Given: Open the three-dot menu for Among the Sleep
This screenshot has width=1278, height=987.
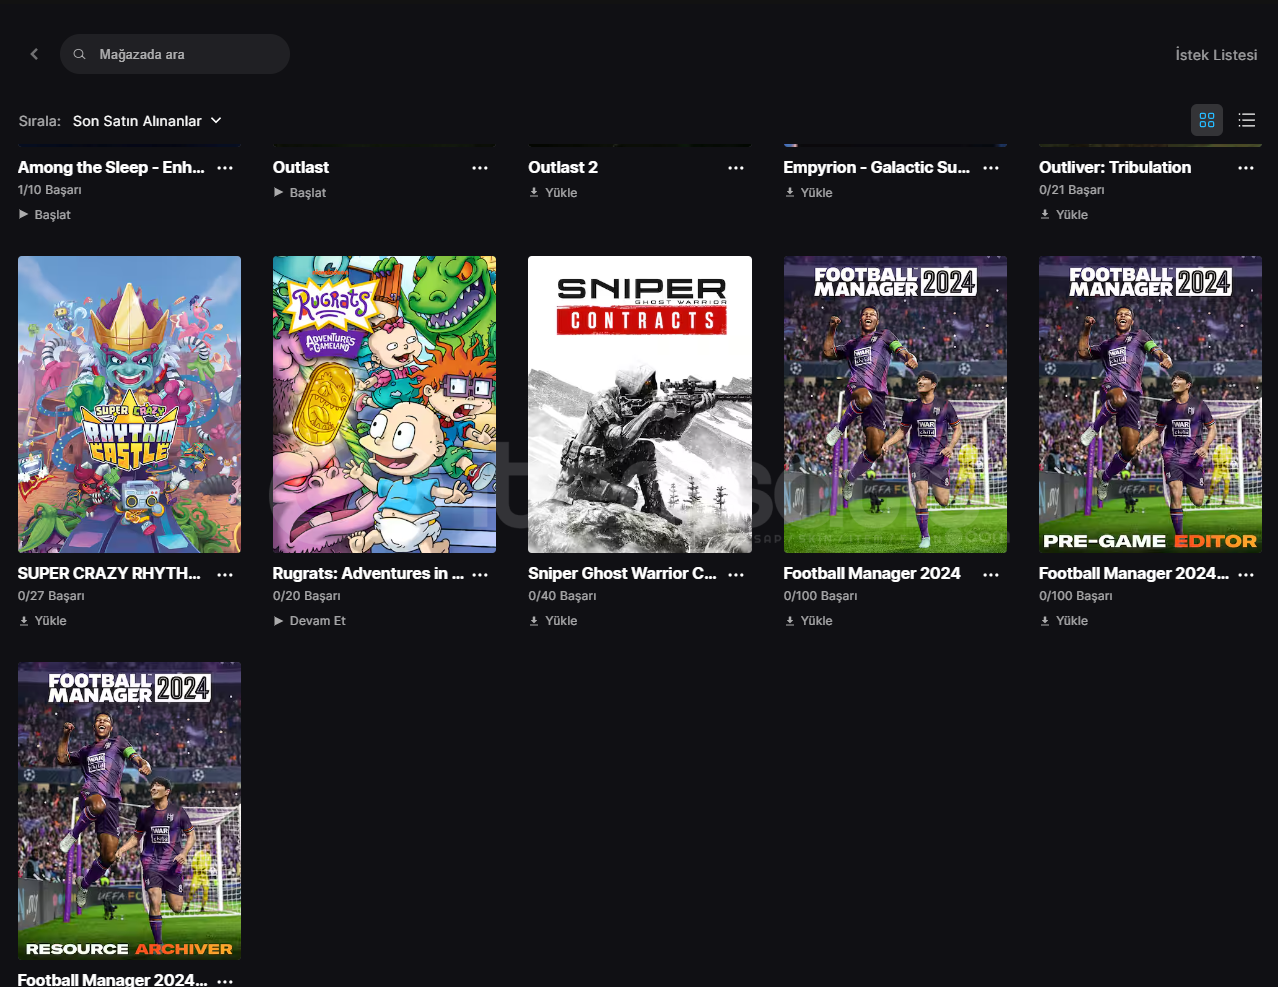Looking at the screenshot, I should pyautogui.click(x=225, y=168).
